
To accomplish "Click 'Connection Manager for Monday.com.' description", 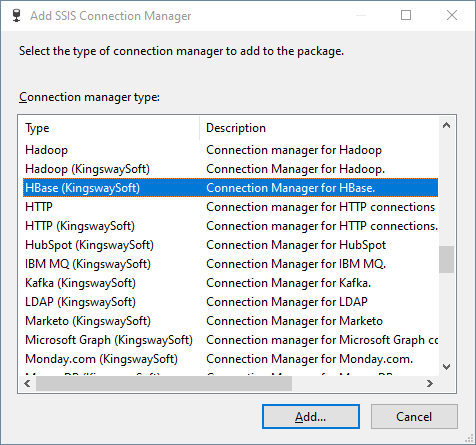I will [310, 359].
